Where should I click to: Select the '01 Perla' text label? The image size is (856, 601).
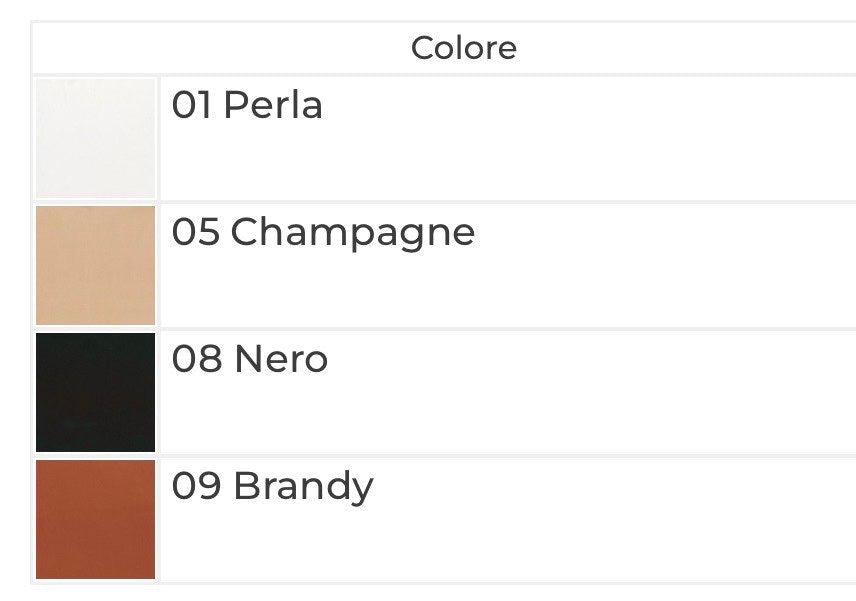coord(247,105)
